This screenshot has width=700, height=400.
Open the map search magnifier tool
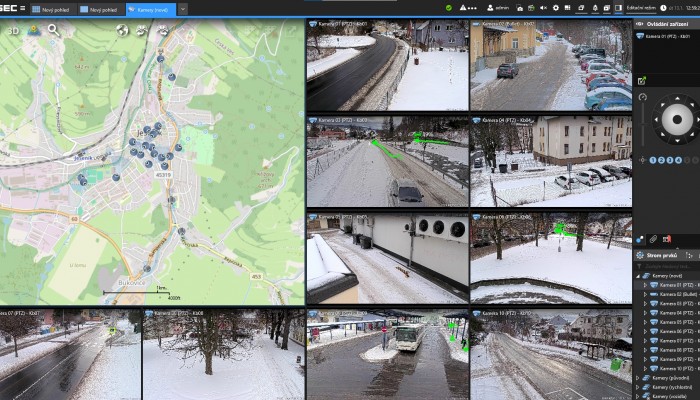(53, 30)
